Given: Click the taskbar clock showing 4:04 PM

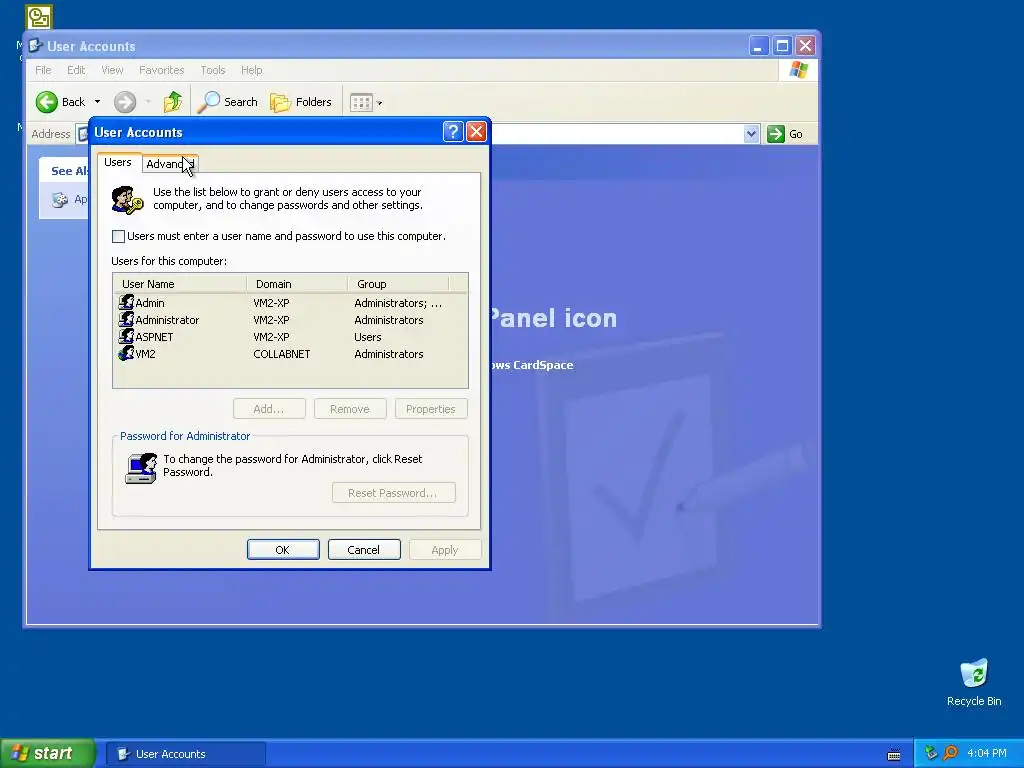Looking at the screenshot, I should [987, 754].
